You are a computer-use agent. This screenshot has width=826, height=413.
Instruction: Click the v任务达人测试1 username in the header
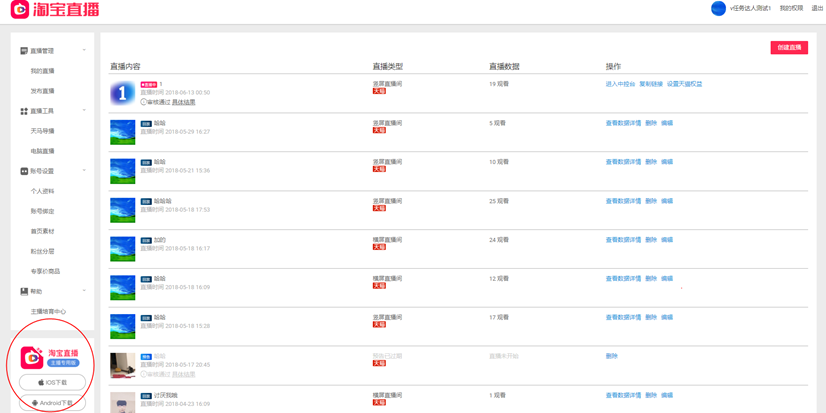(751, 8)
